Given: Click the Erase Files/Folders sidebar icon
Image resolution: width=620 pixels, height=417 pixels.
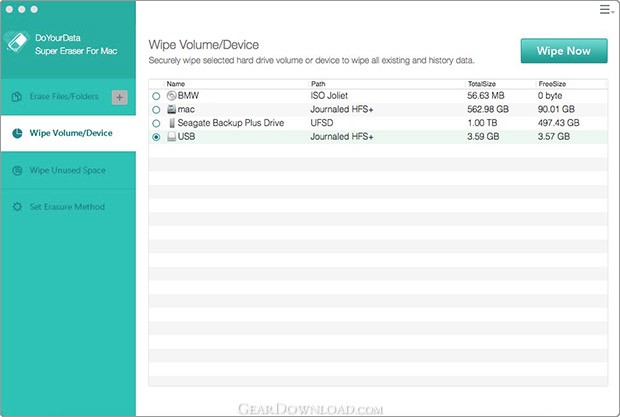Looking at the screenshot, I should click(17, 97).
